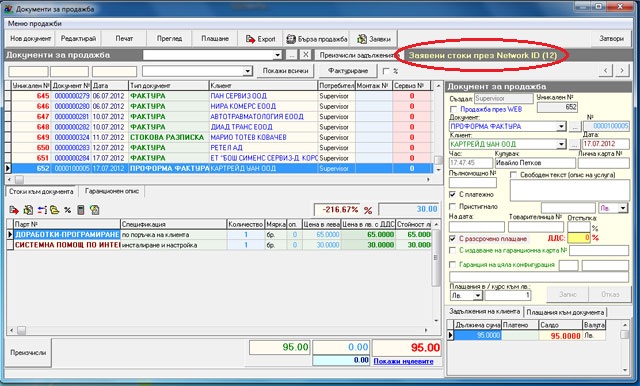Click the Export button with red arrow icon
This screenshot has width=640, height=386.
pyautogui.click(x=260, y=39)
